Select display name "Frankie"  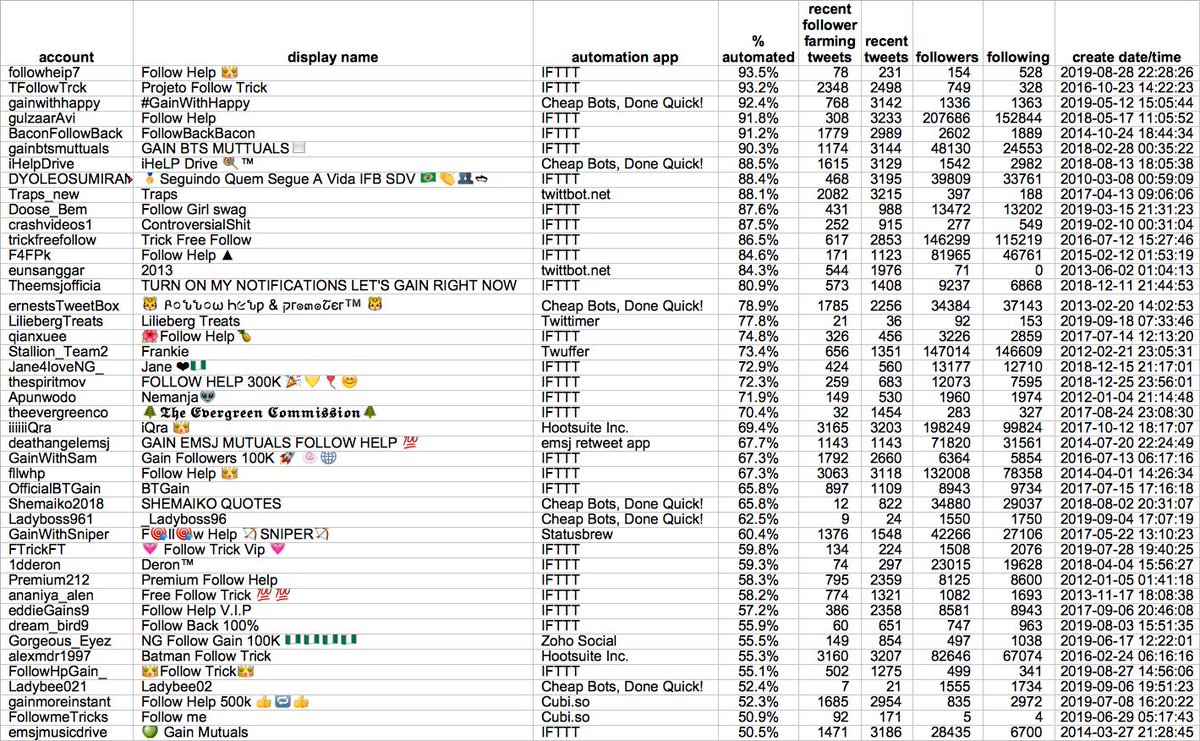click(165, 351)
